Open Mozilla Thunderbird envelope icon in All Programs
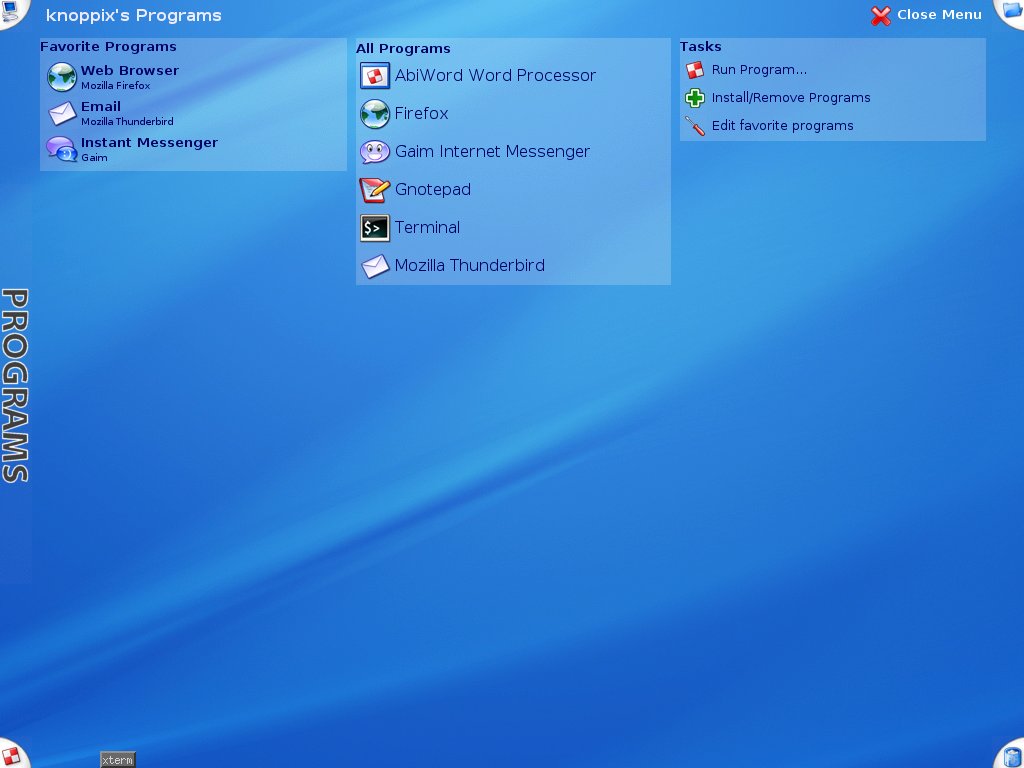1024x768 pixels. pyautogui.click(x=375, y=266)
